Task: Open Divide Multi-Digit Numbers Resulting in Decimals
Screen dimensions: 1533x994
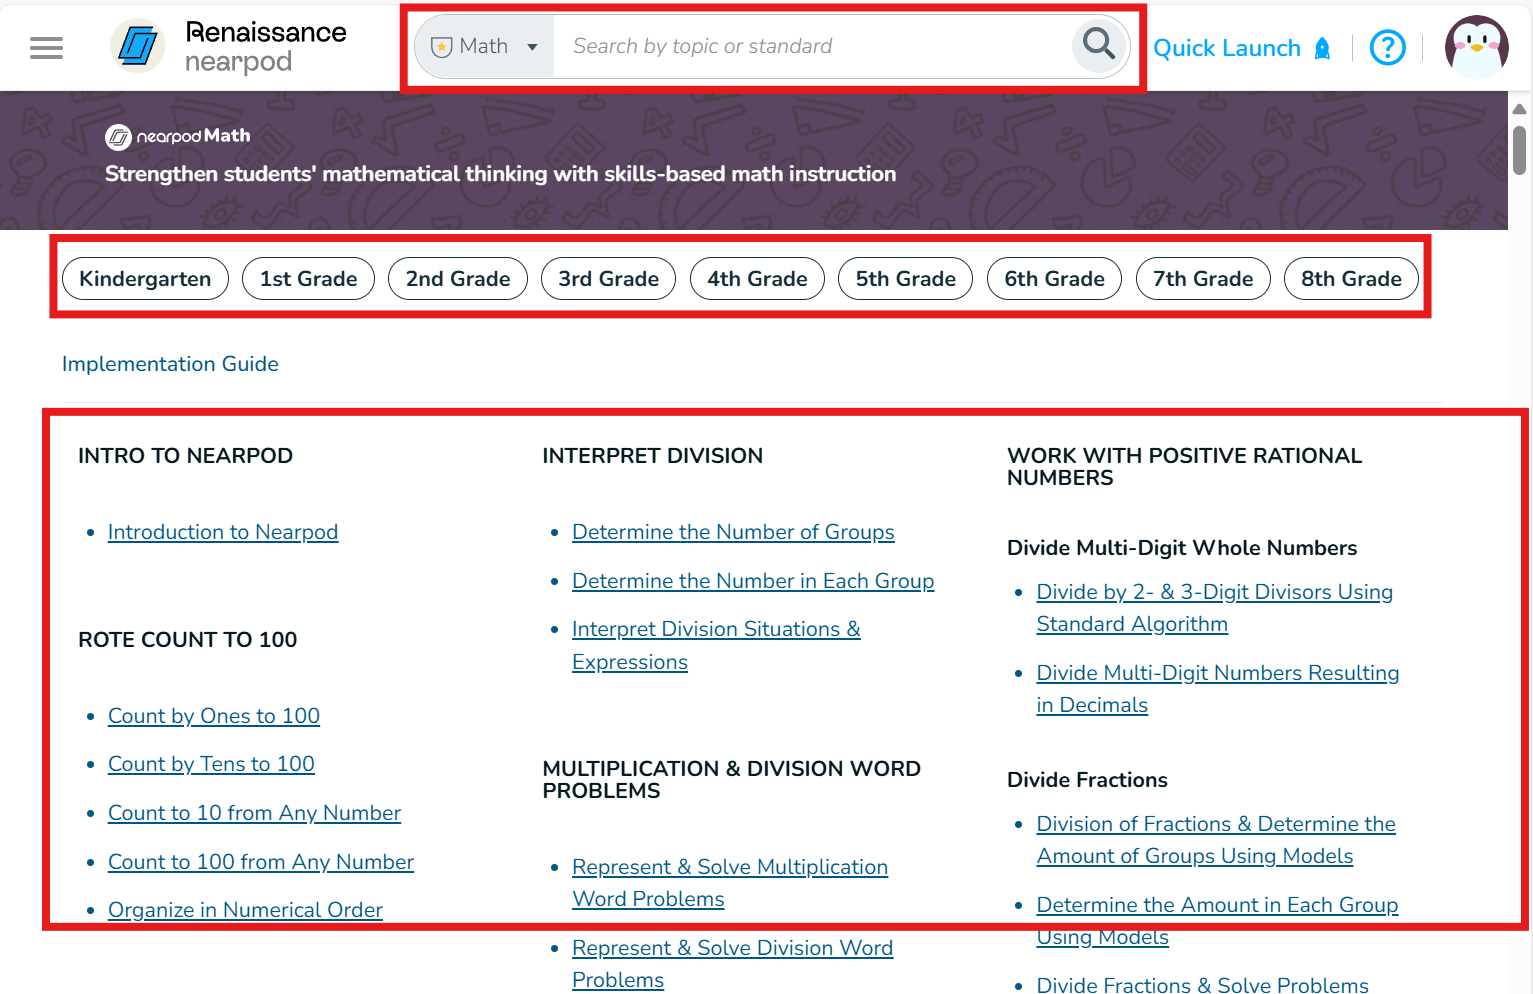Action: tap(1217, 689)
